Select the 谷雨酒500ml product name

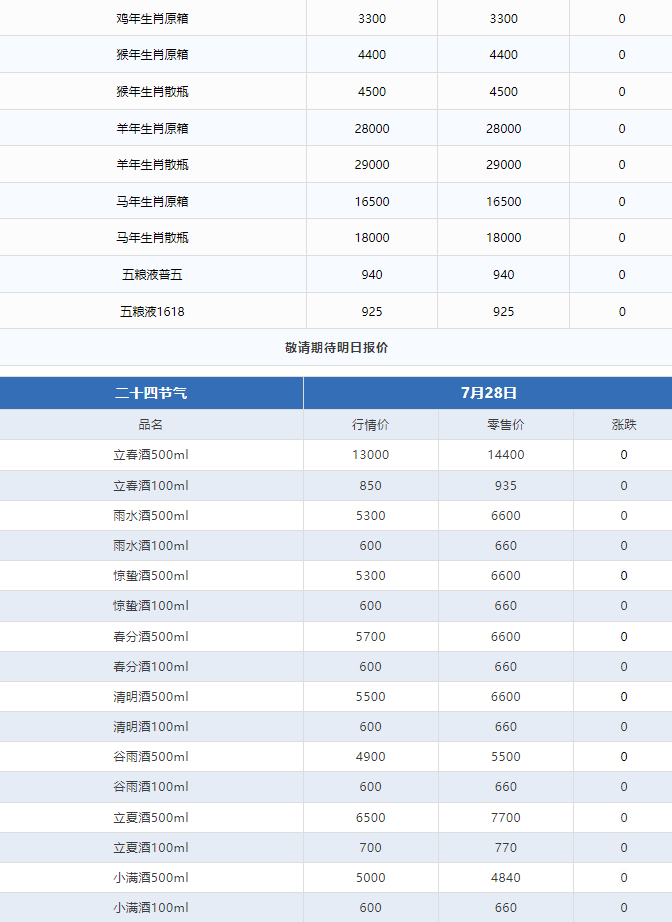coord(151,757)
